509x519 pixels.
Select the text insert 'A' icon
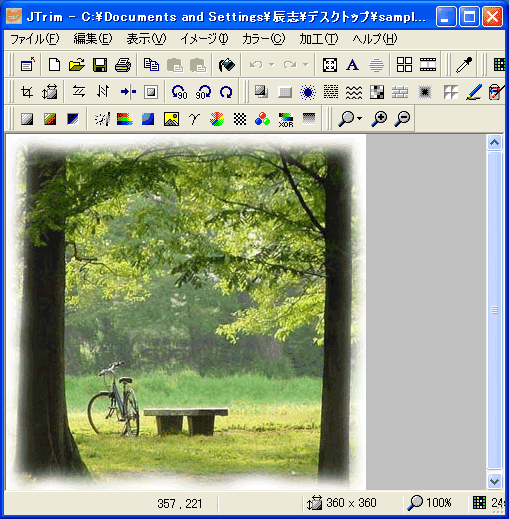(352, 65)
